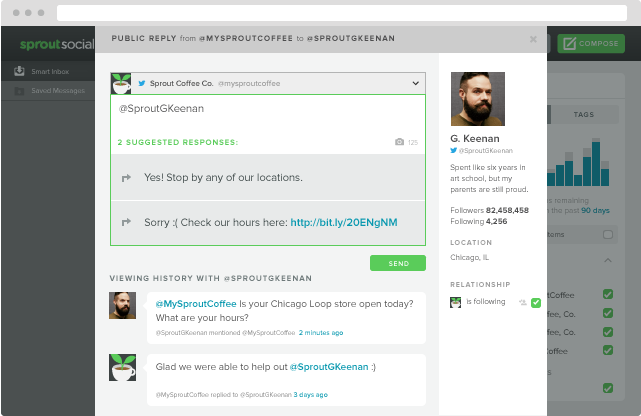Toggle the following checkbox under Relationship
Viewport: 641px width, 416px height.
click(x=536, y=303)
